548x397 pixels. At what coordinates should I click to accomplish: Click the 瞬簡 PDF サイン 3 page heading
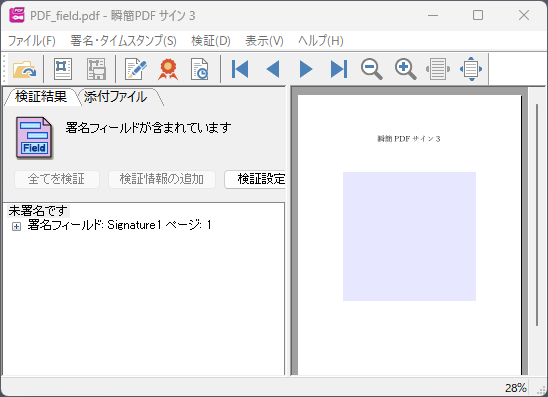point(409,139)
